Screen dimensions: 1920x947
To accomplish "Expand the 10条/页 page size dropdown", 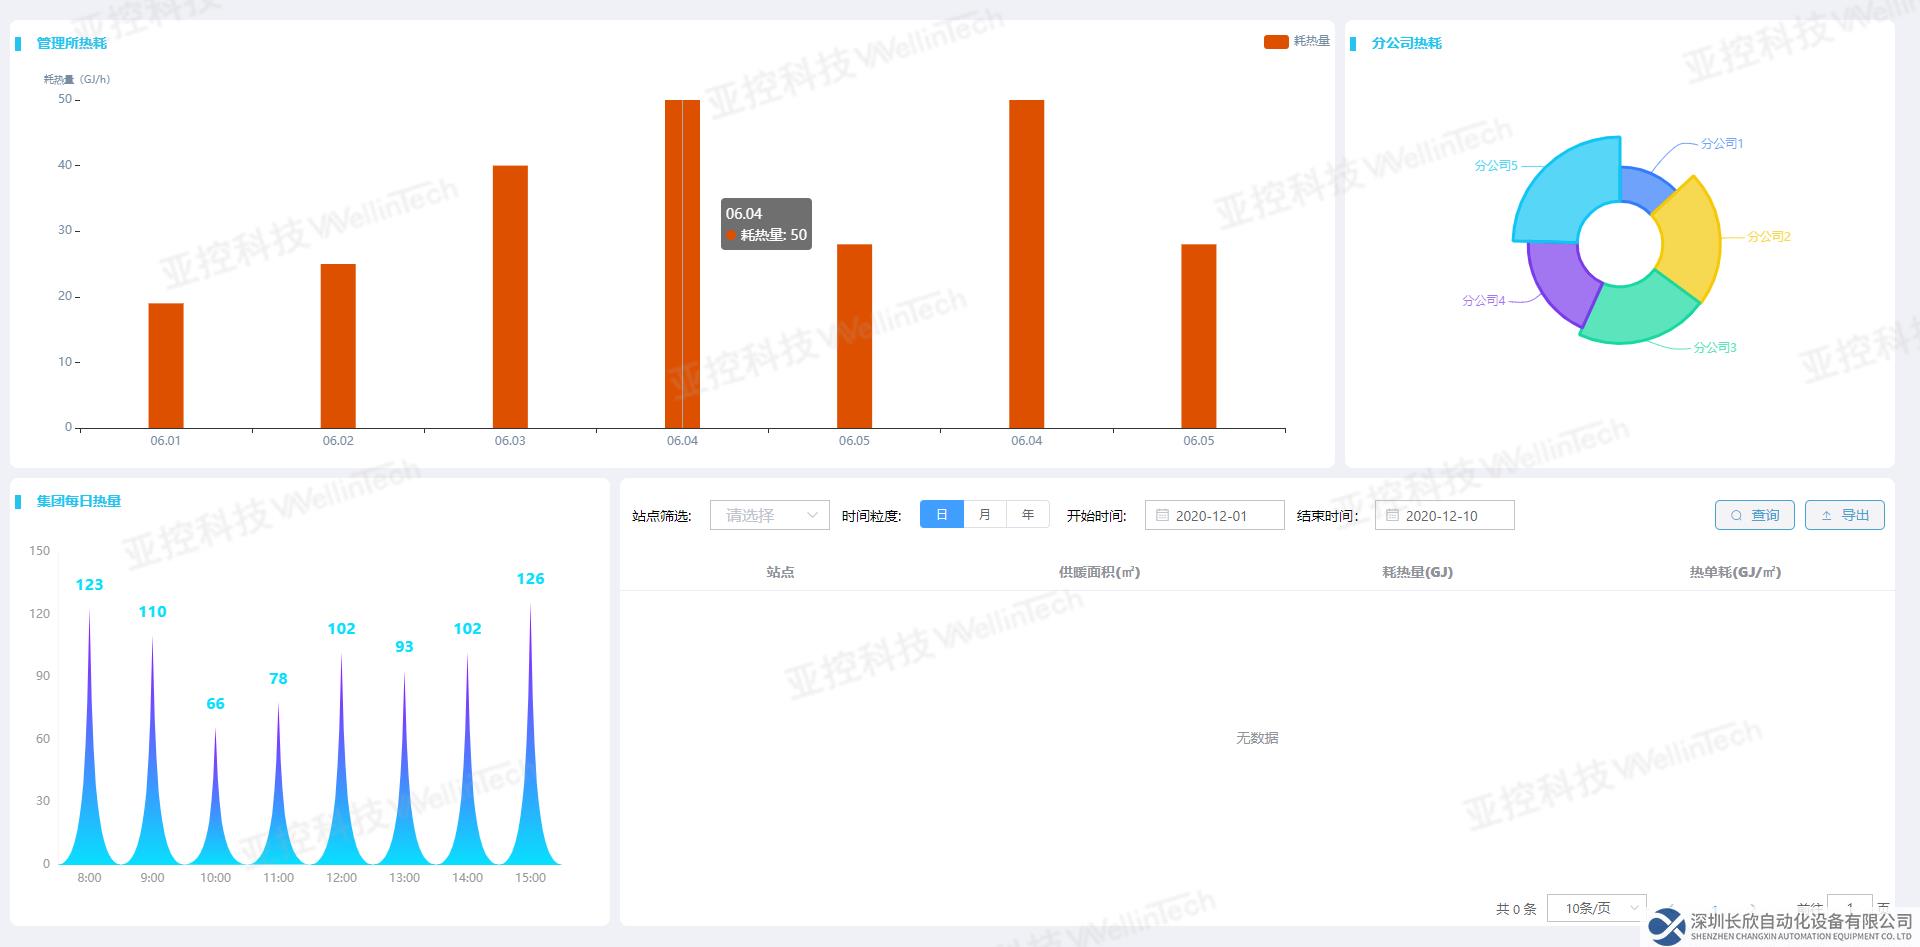I will (1596, 908).
